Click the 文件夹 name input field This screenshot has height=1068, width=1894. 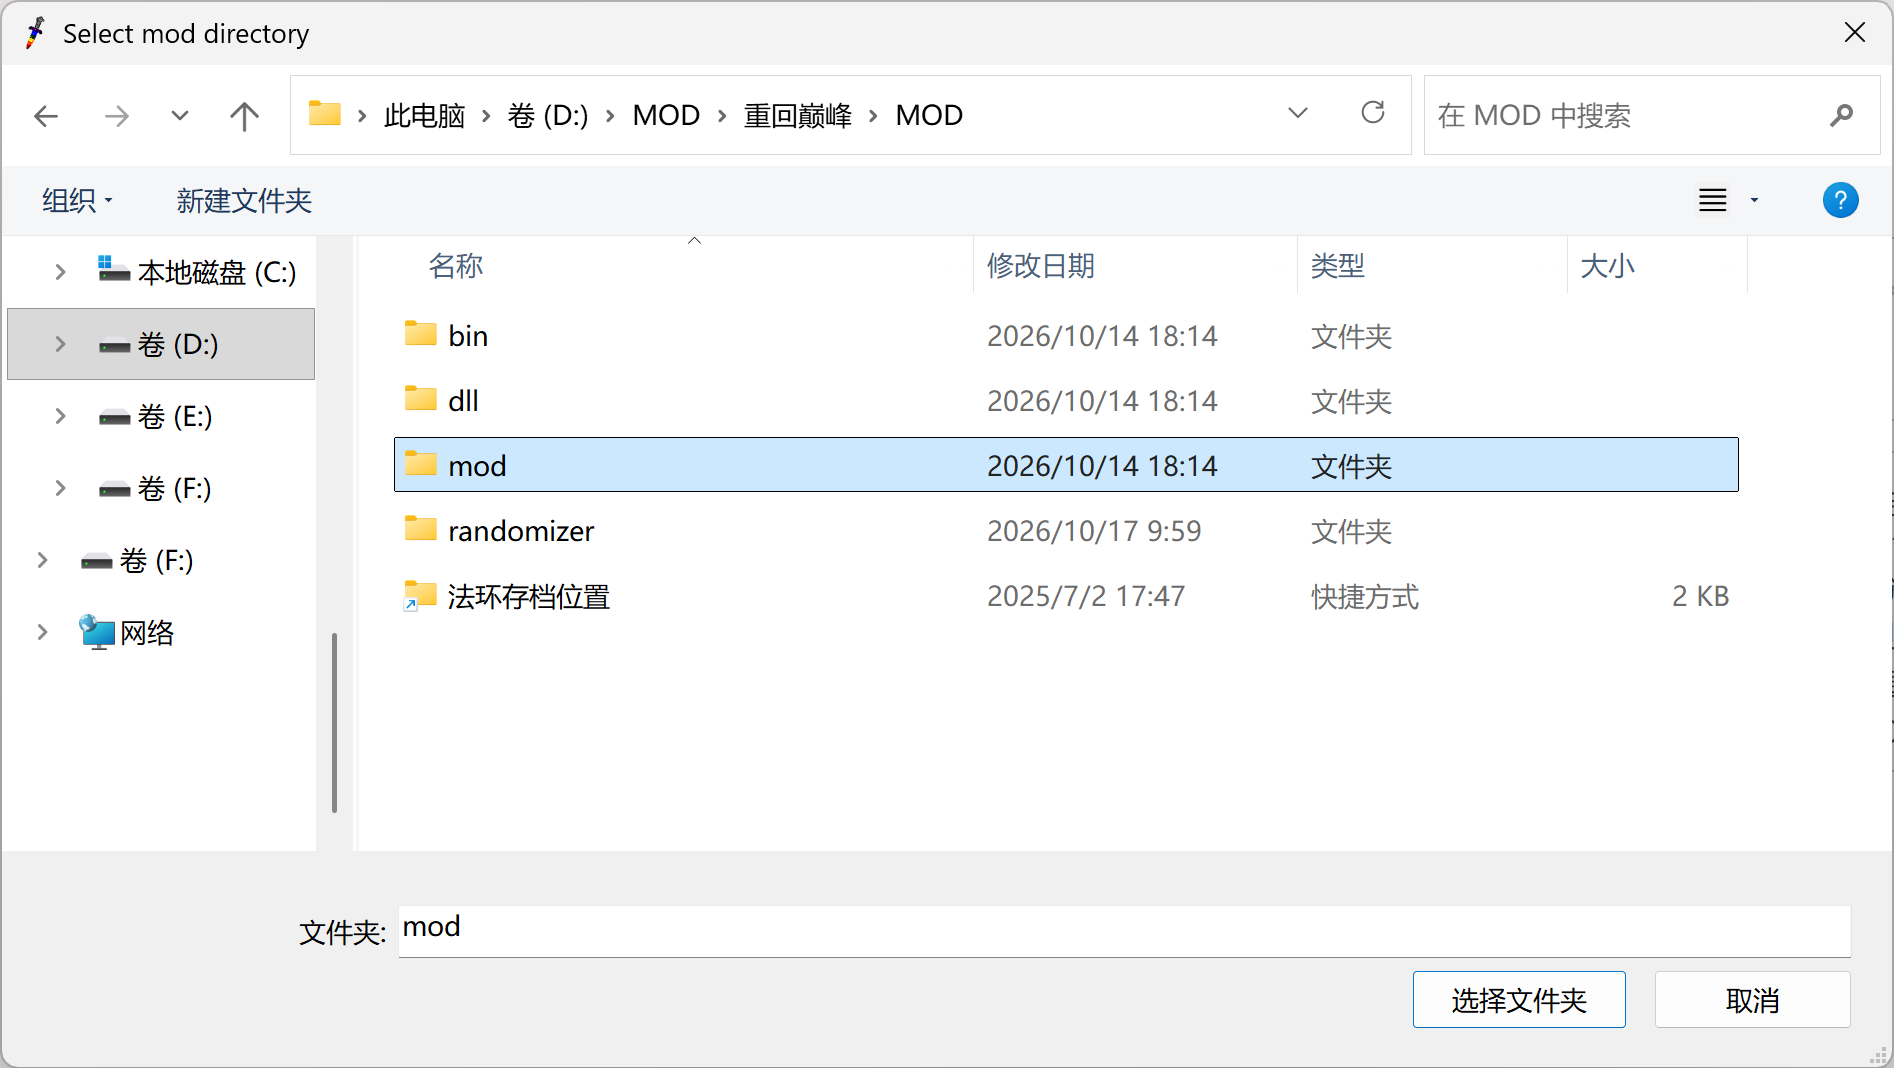[1124, 931]
